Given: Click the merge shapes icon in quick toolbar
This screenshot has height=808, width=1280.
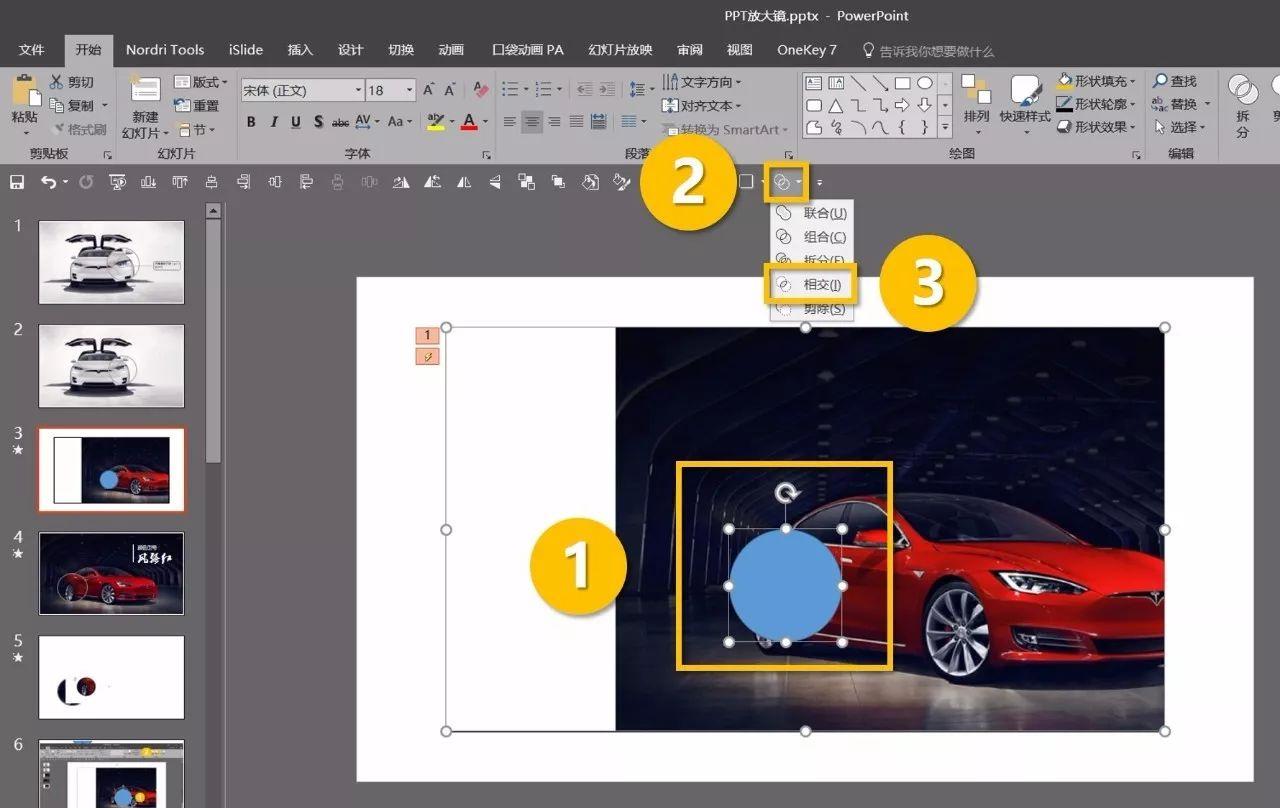Looking at the screenshot, I should [783, 182].
